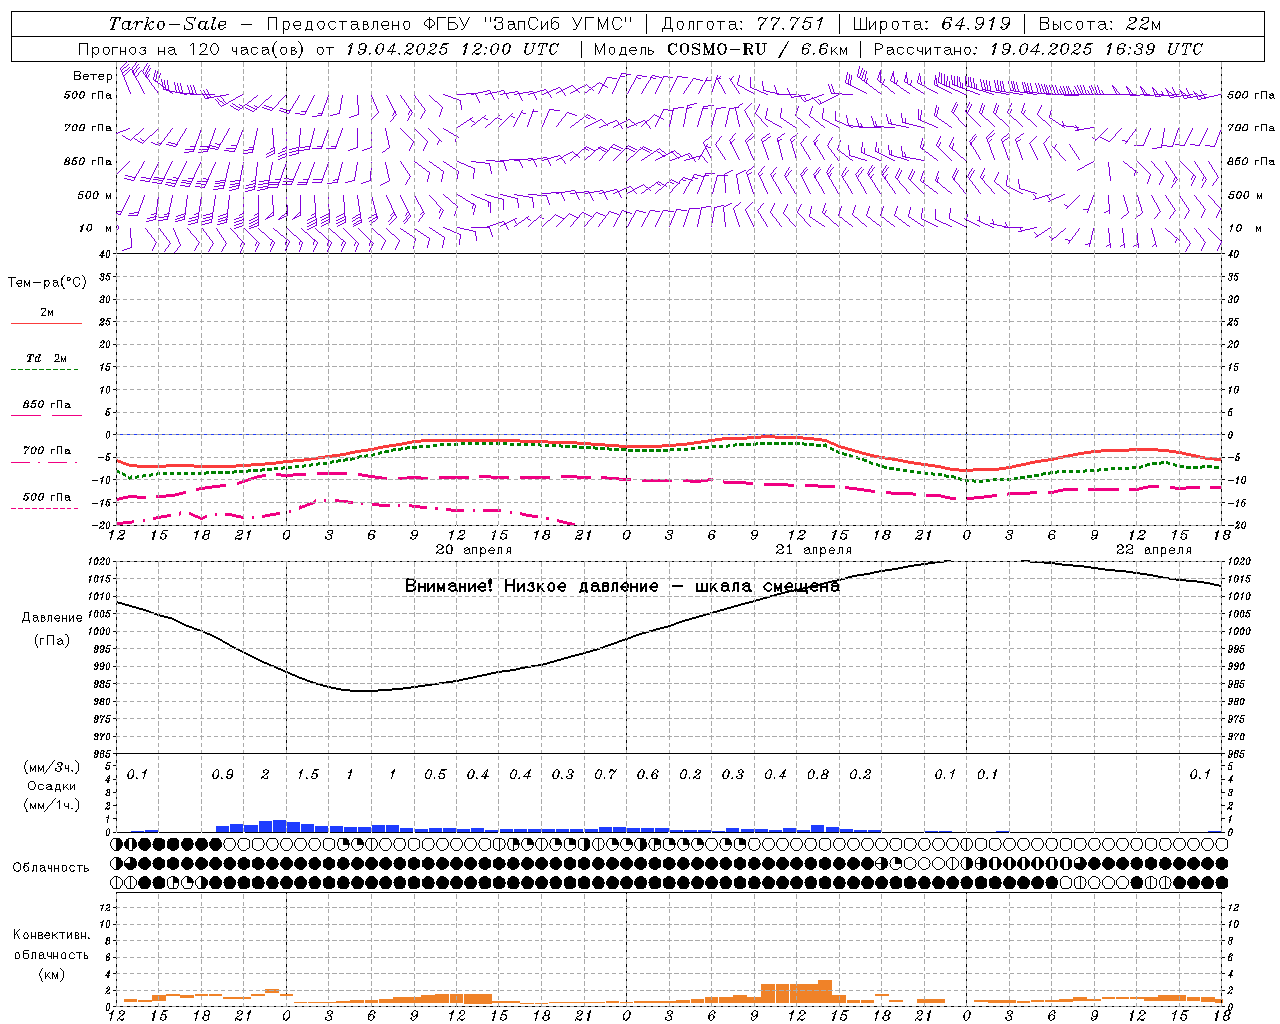Click the Тем-ра(°C) axis label
Screen dimensions: 1280x1024
pos(47,283)
